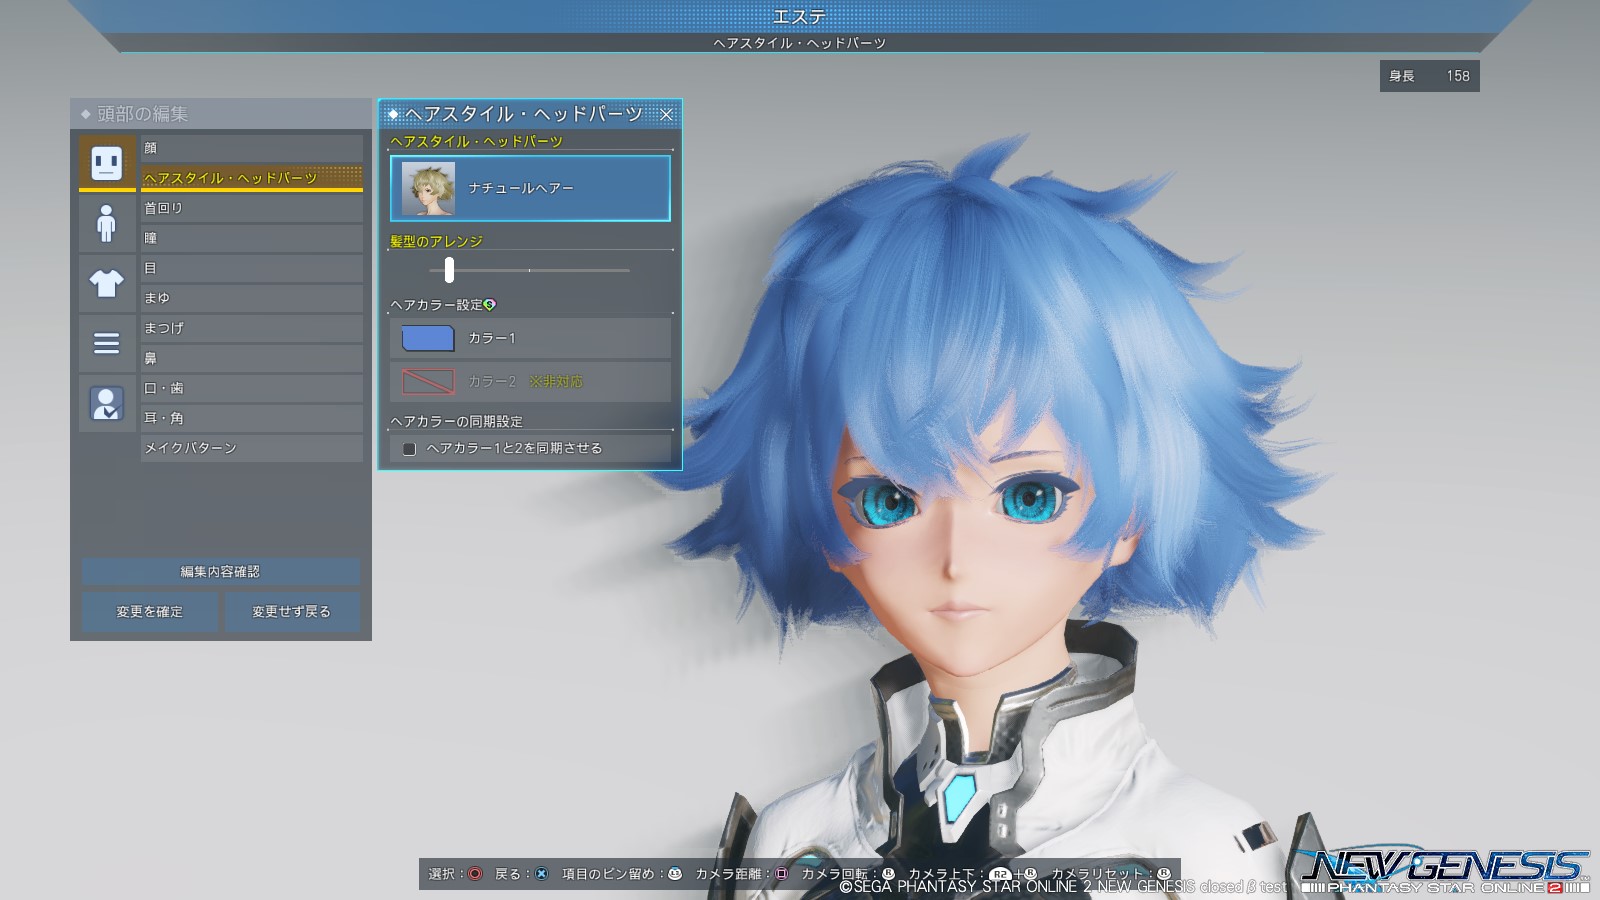The height and width of the screenshot is (900, 1600).
Task: Select the まゆ menu item
Action: (252, 298)
